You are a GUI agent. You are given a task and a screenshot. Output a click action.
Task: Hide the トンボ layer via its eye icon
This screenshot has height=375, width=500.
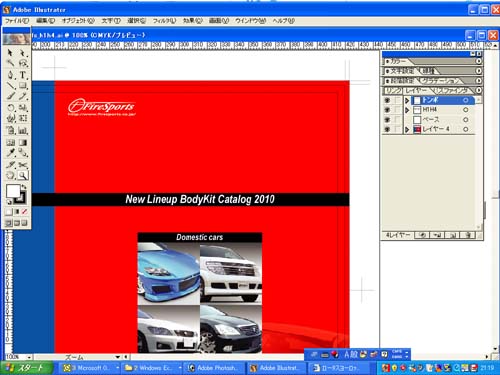387,100
